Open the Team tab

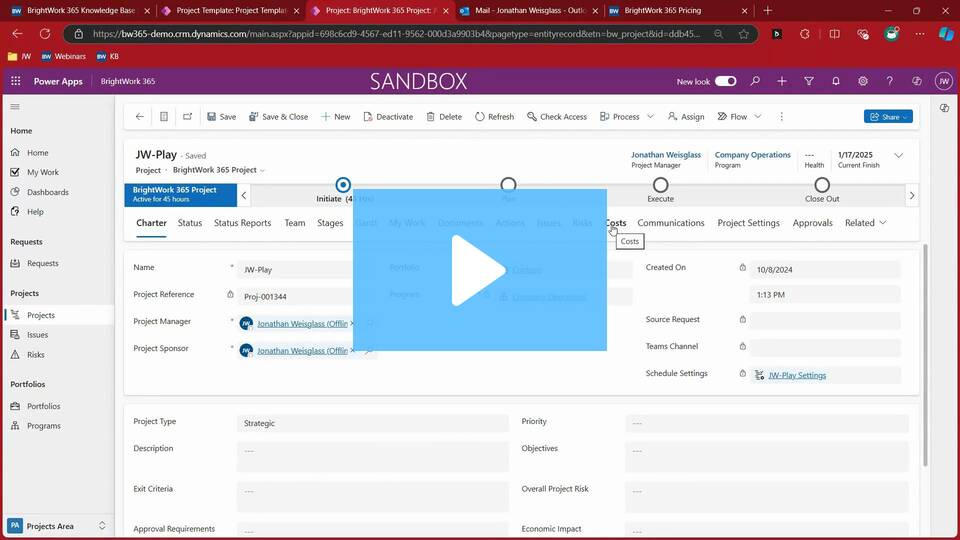coord(294,223)
